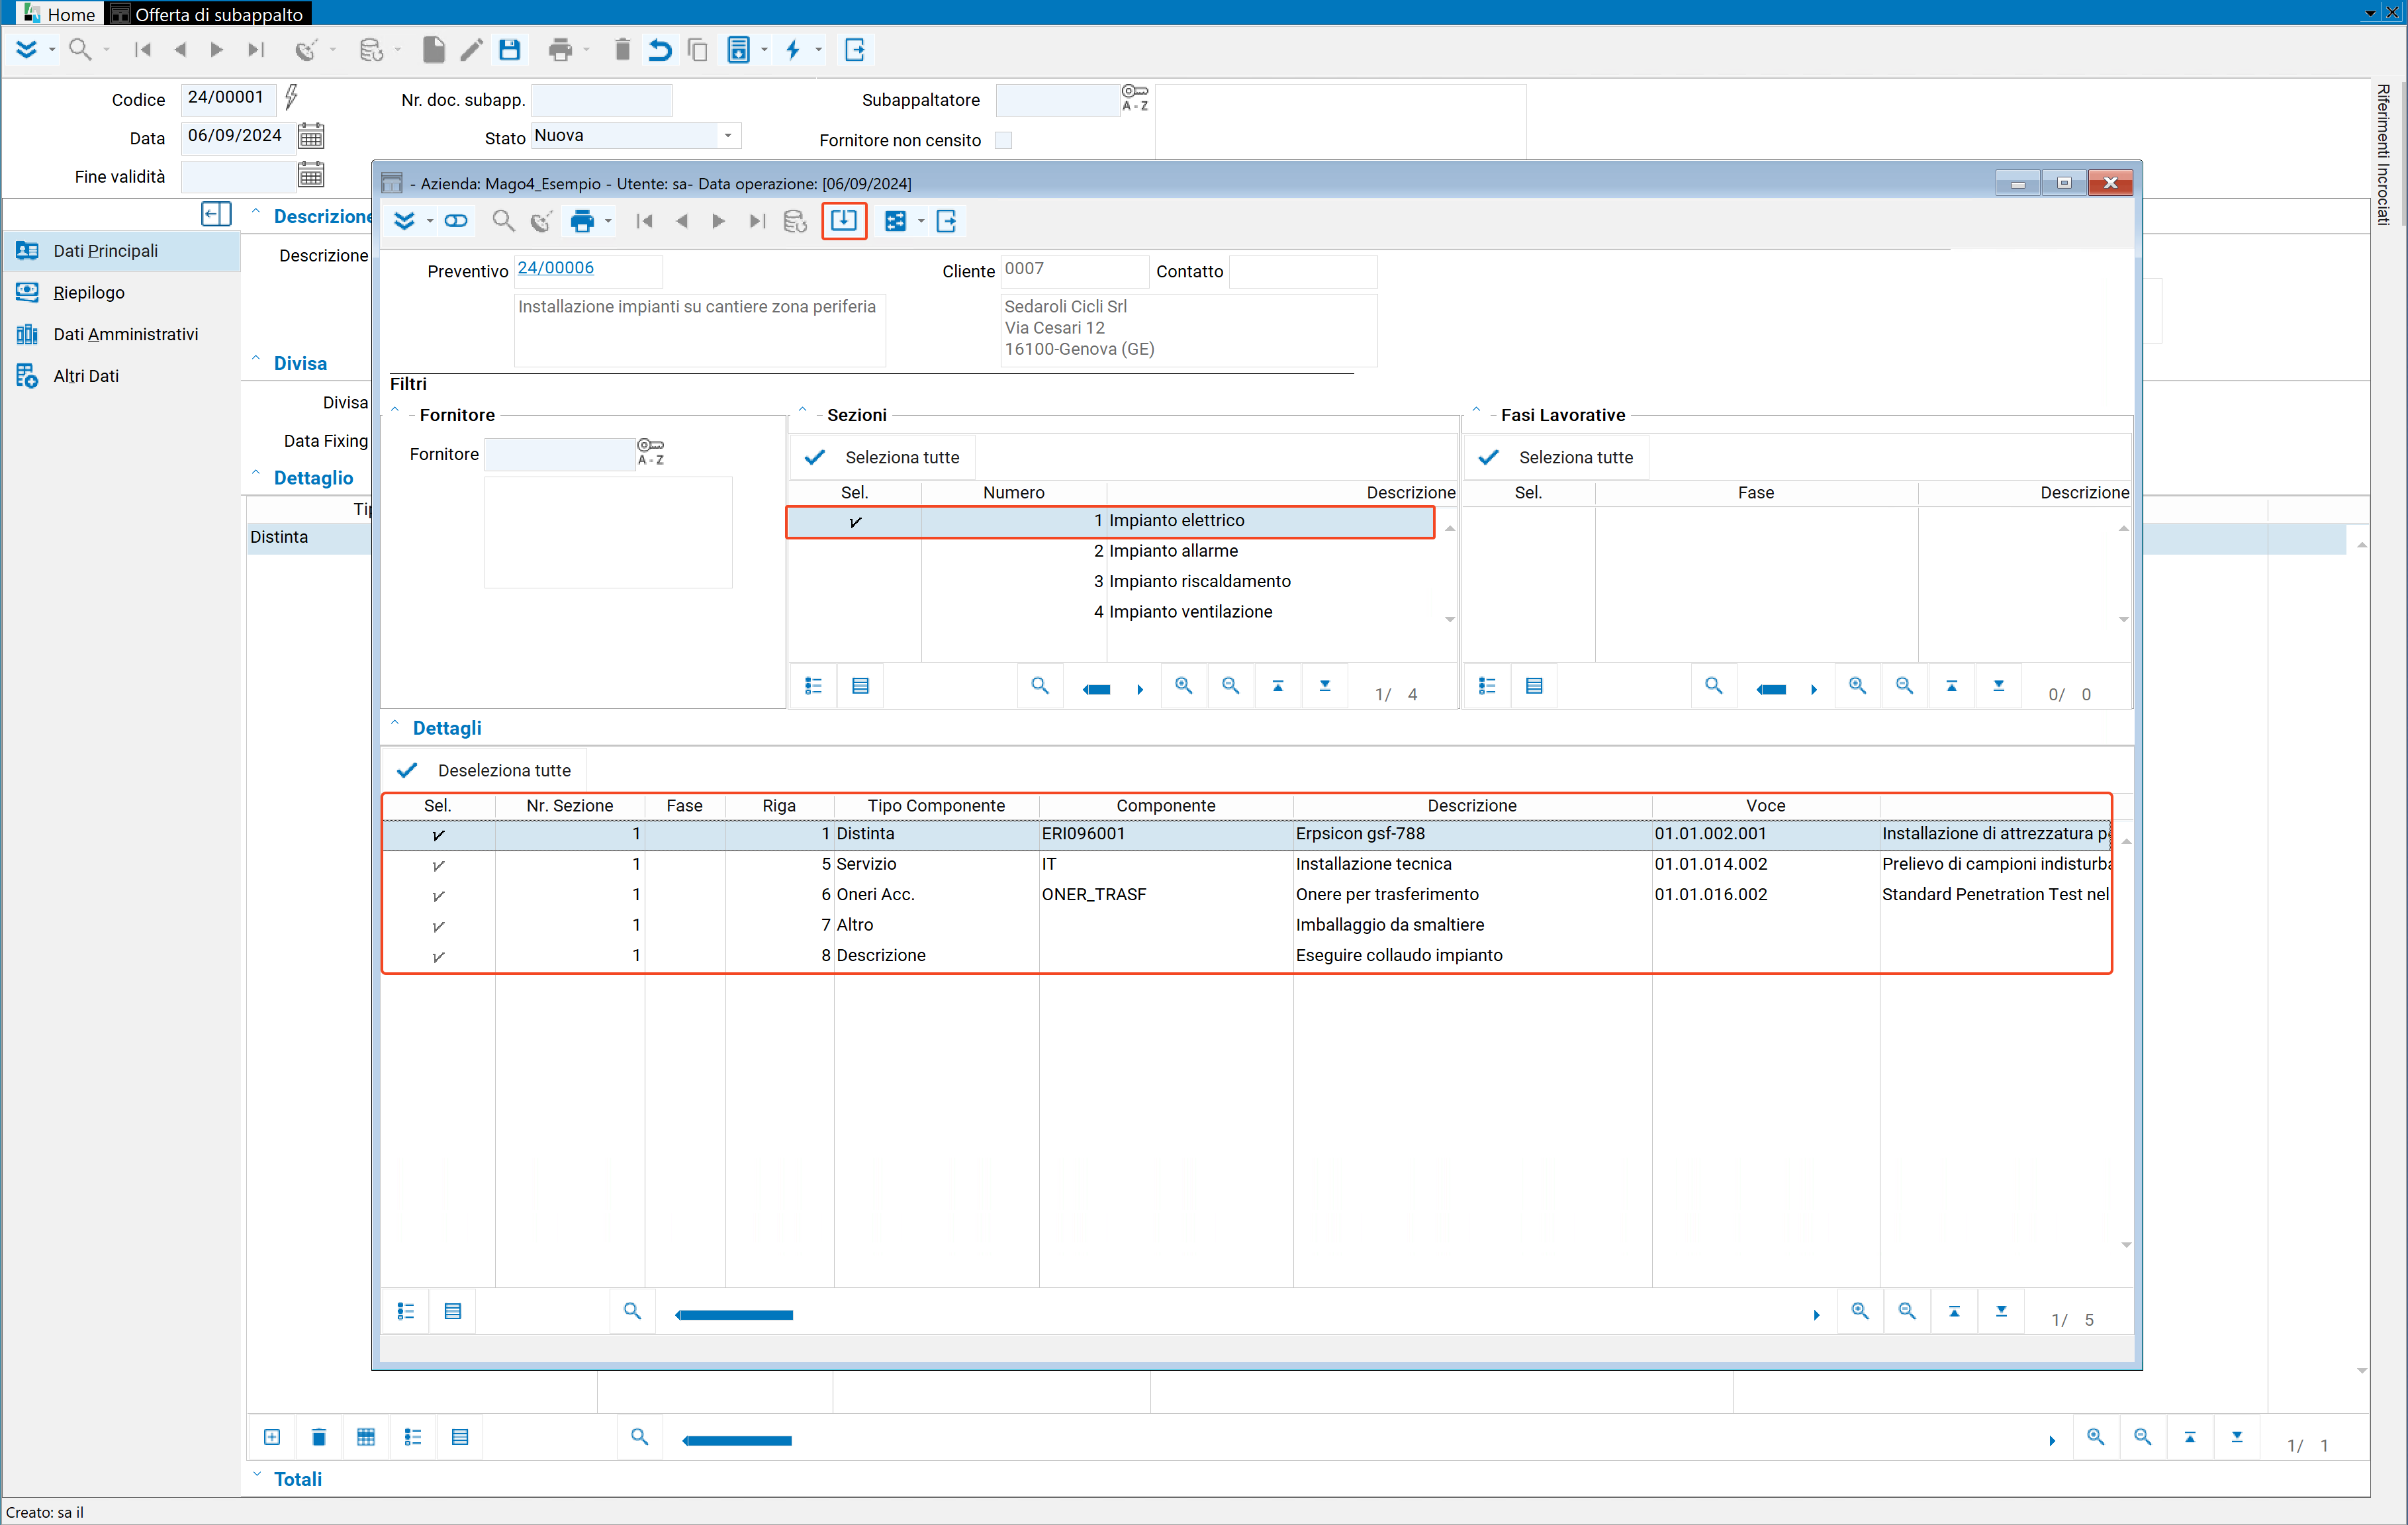Collapse the Divisa section
This screenshot has height=1525, width=2408.
click(257, 359)
